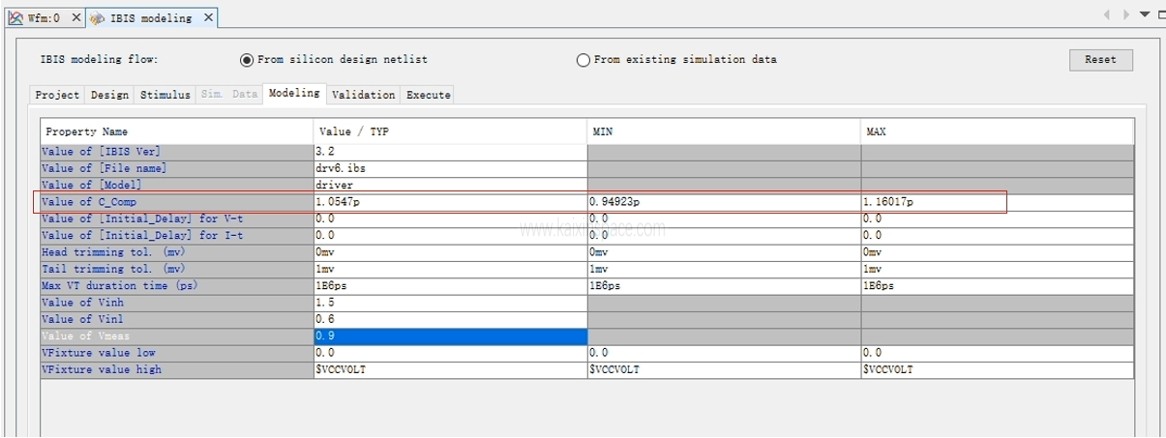Click the right tab scroll arrow
Image resolution: width=1166 pixels, height=438 pixels.
tap(1126, 15)
